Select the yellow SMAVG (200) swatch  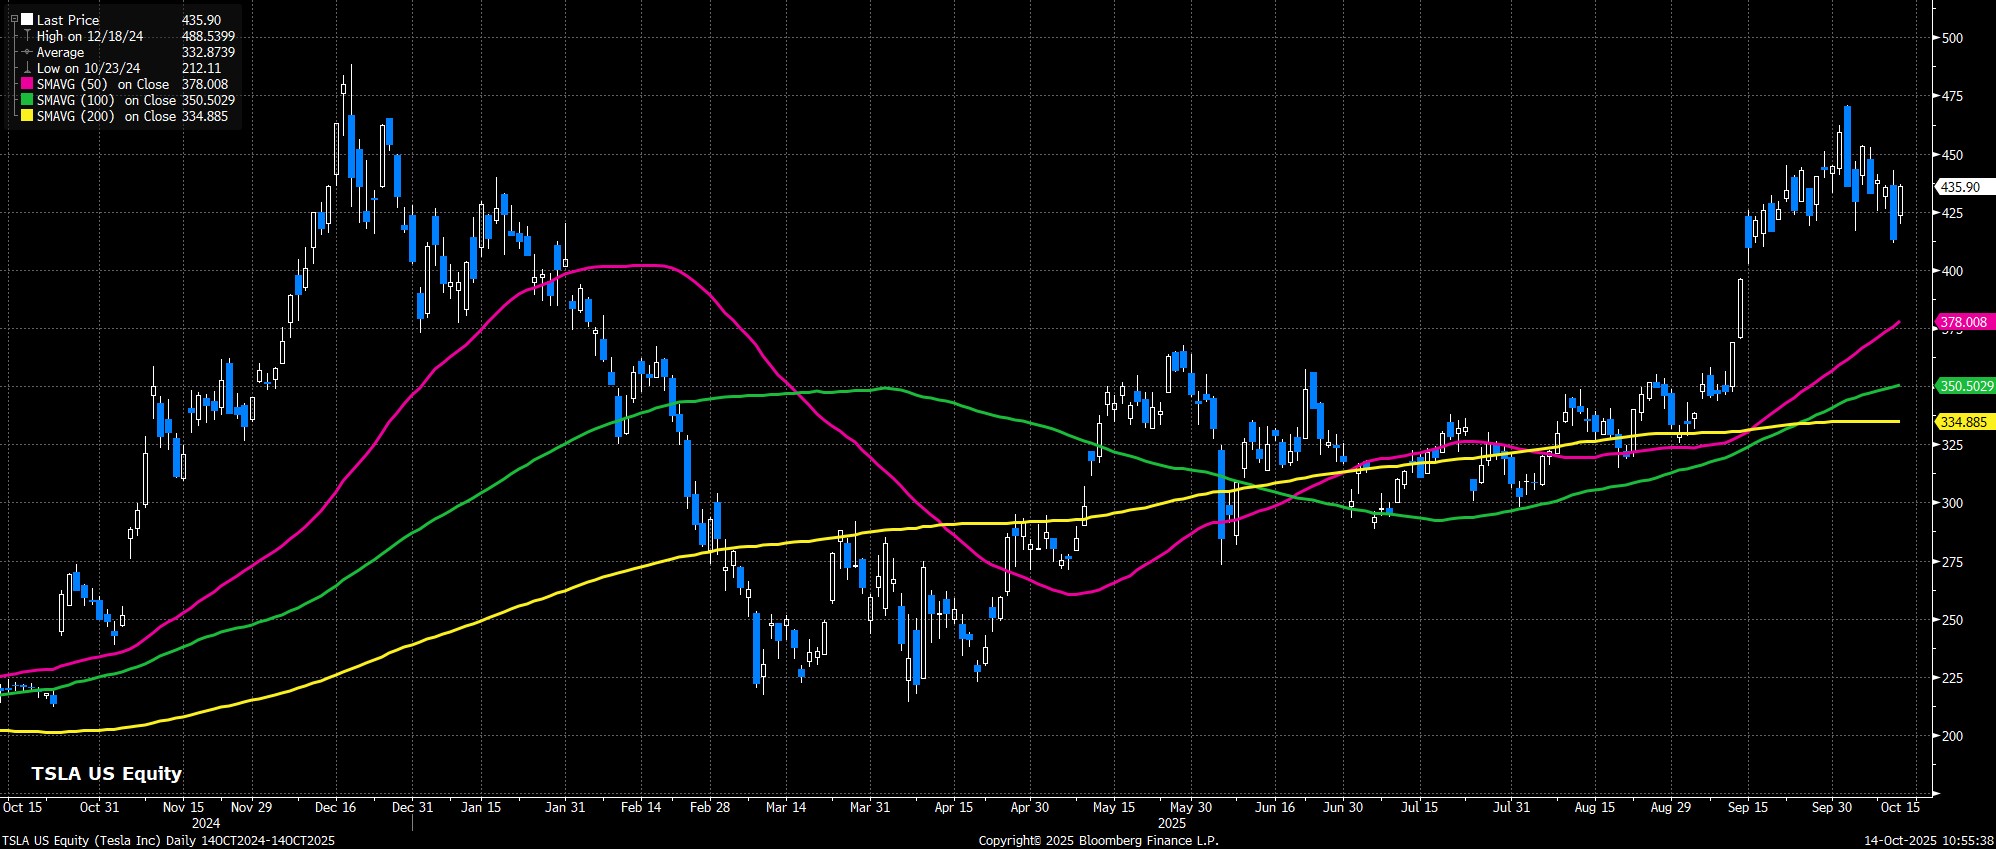pyautogui.click(x=27, y=117)
